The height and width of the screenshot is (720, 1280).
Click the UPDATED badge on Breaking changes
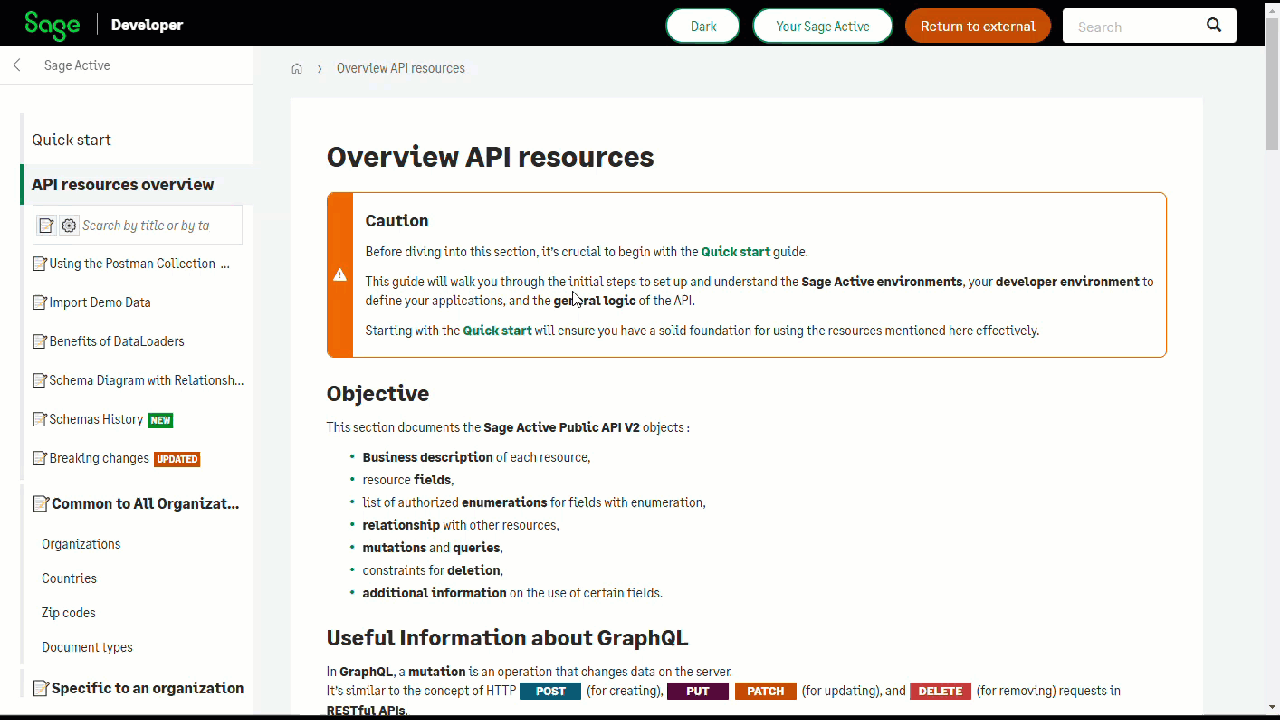coord(177,460)
